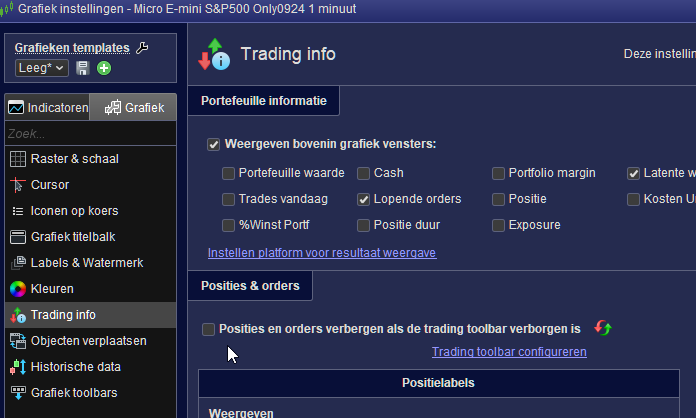Uncheck the Latente checkbox
Screen dimensions: 696x418
click(x=633, y=173)
